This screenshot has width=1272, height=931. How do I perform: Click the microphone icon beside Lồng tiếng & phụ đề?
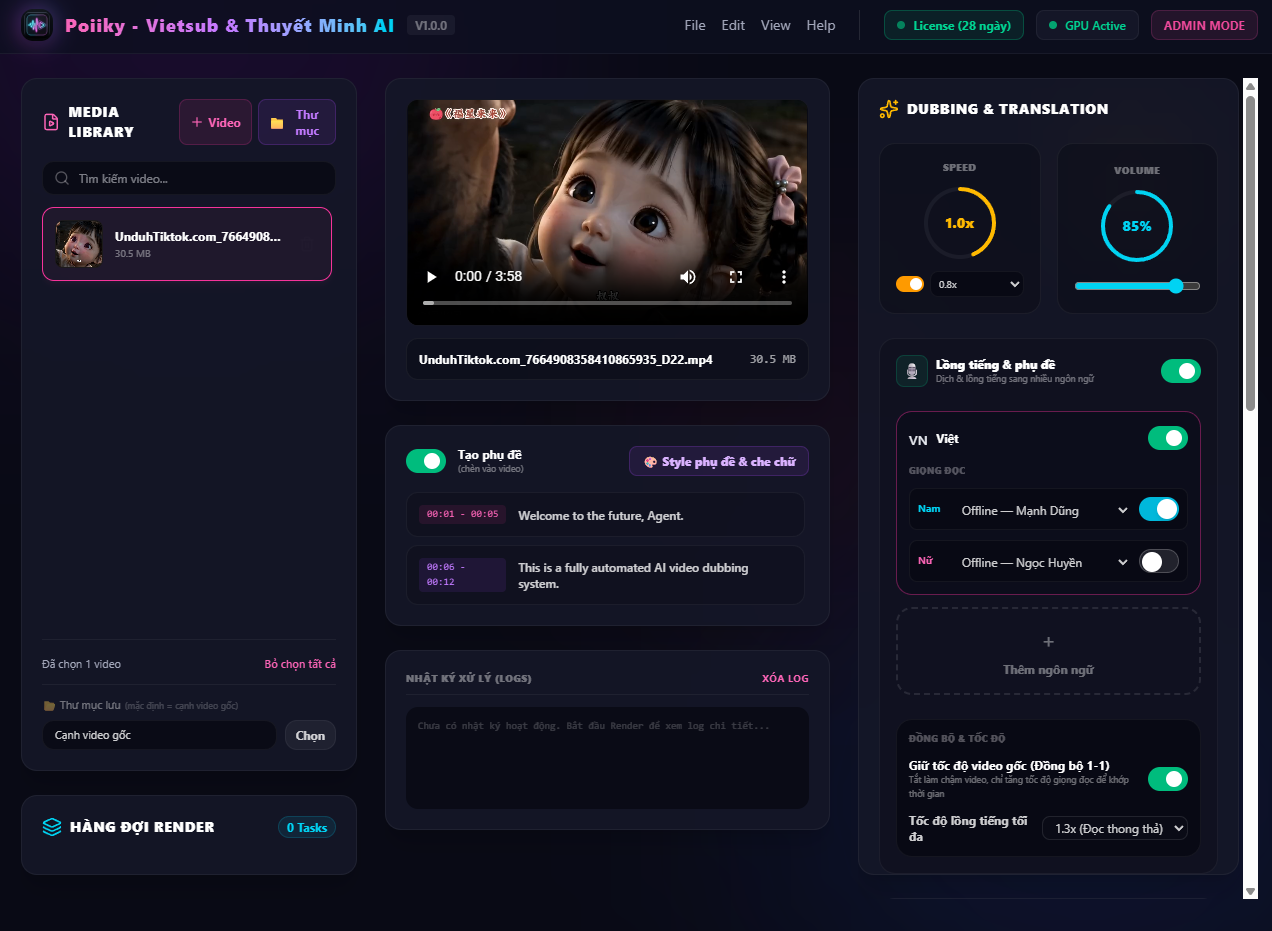pos(912,371)
